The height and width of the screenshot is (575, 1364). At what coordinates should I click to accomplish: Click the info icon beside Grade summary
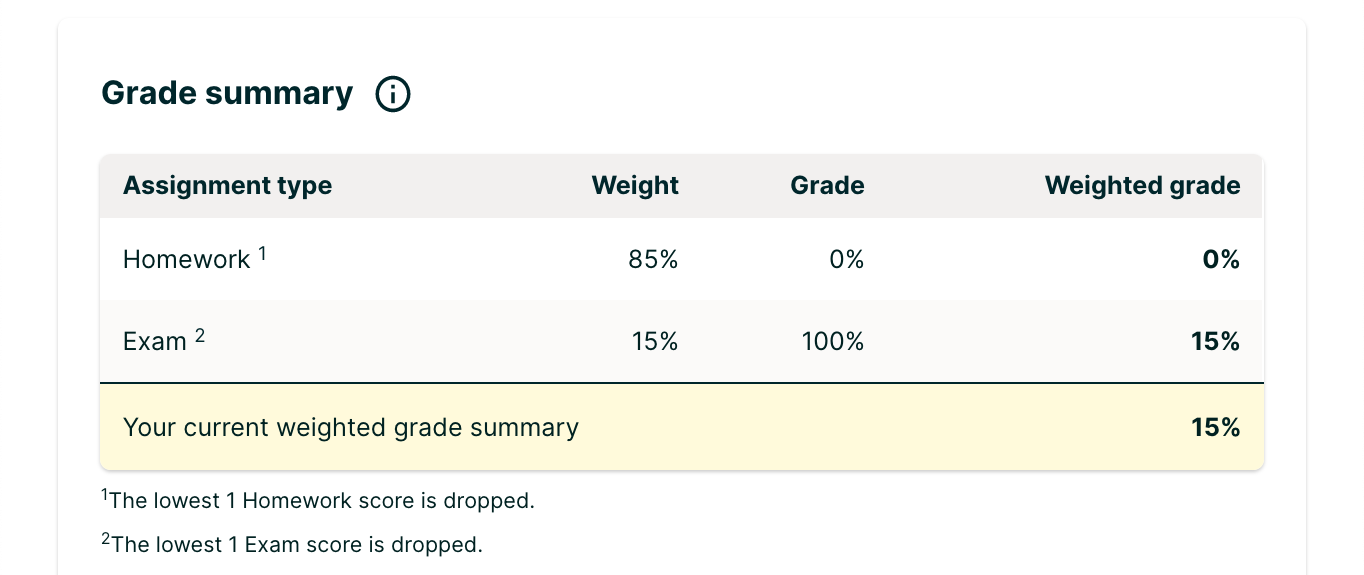(x=393, y=95)
